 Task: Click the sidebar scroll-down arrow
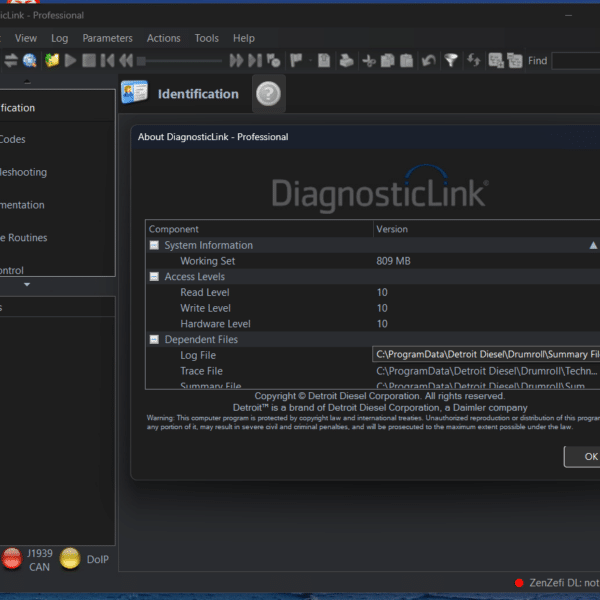click(27, 284)
